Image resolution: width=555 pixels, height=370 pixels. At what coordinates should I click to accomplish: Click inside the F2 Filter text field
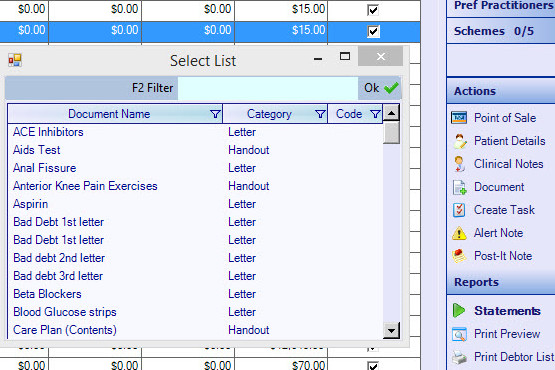[x=268, y=88]
